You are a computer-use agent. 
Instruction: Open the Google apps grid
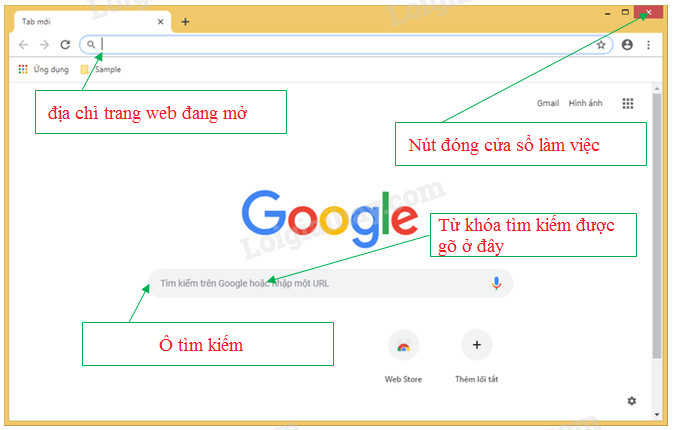click(x=628, y=103)
